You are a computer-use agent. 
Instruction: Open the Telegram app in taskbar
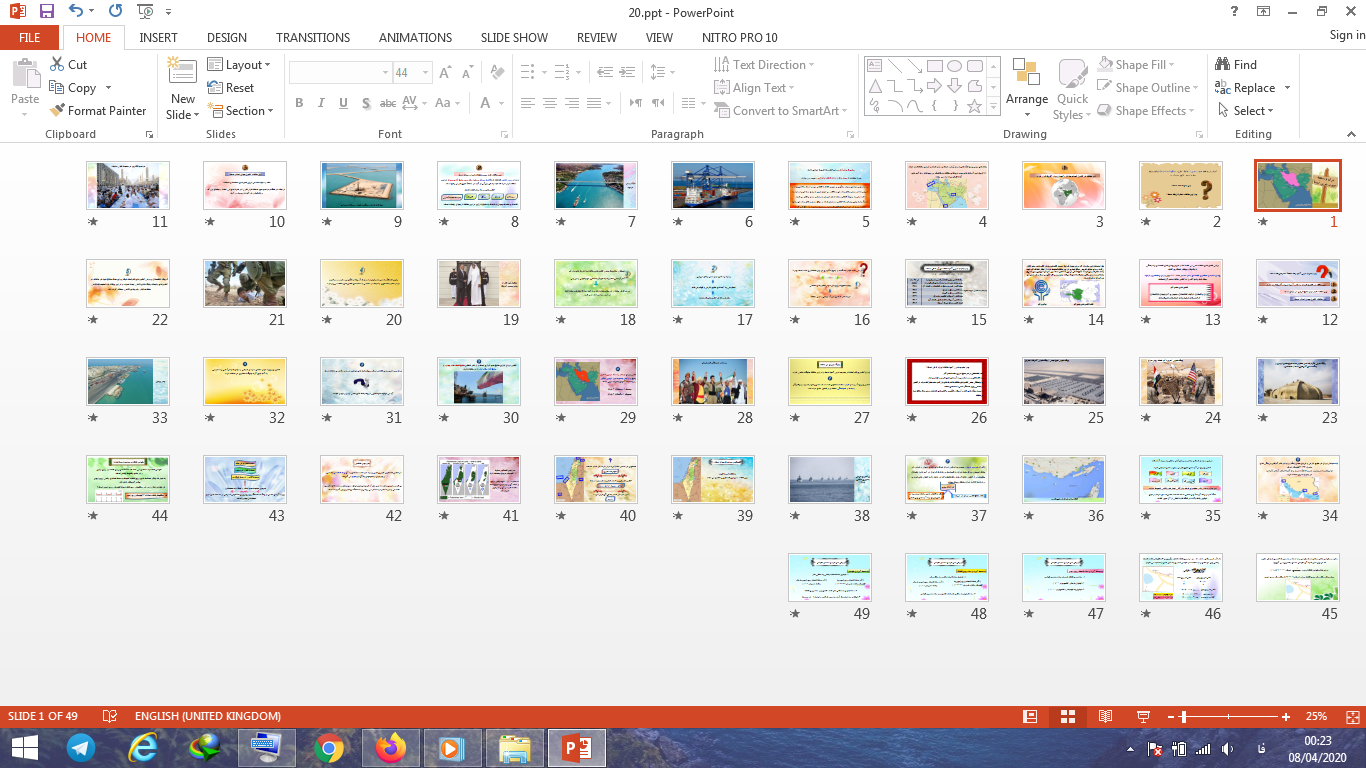pyautogui.click(x=81, y=747)
